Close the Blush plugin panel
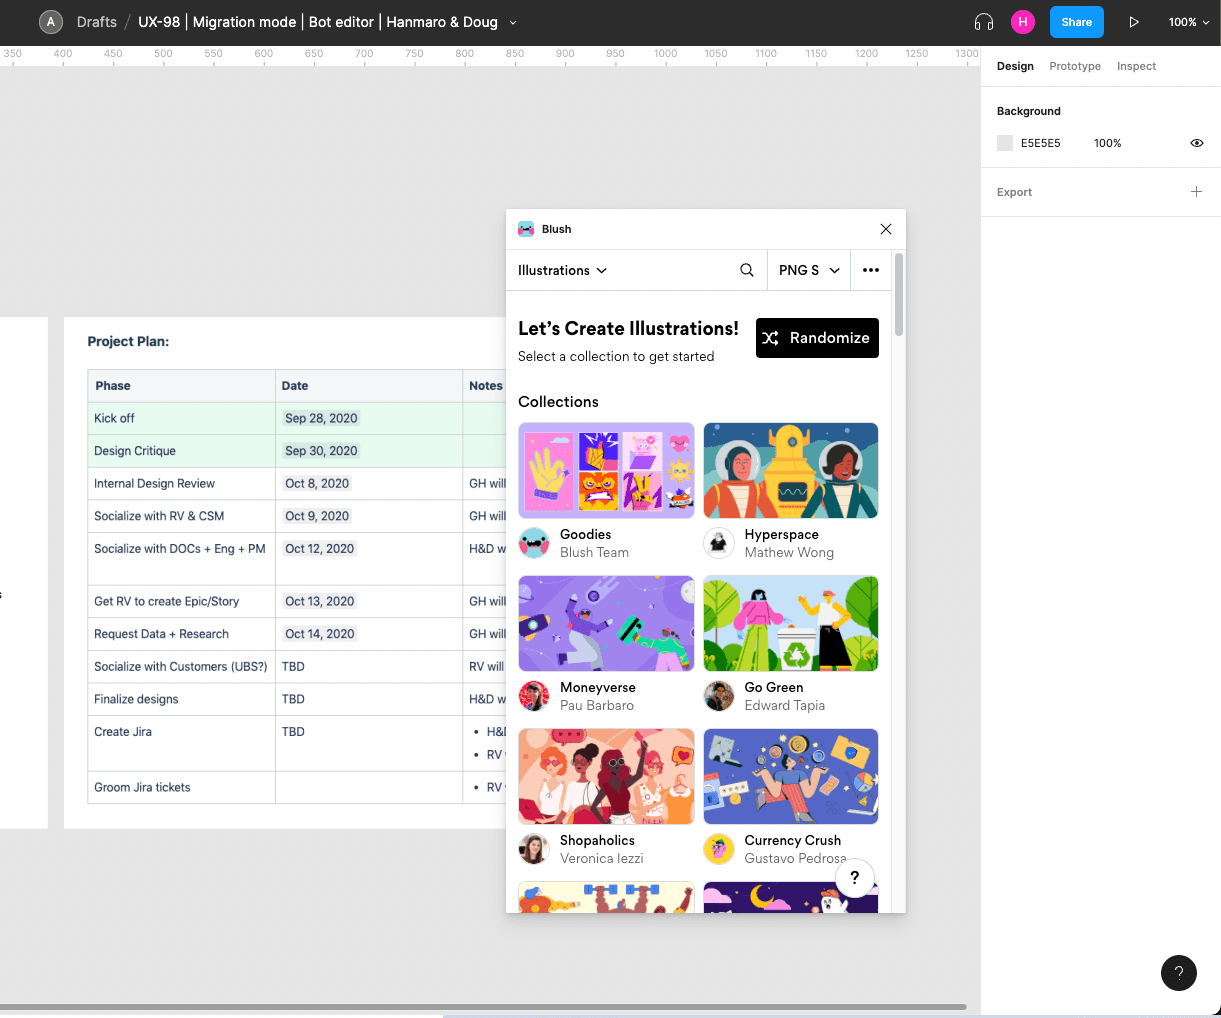1221x1018 pixels. click(x=885, y=229)
